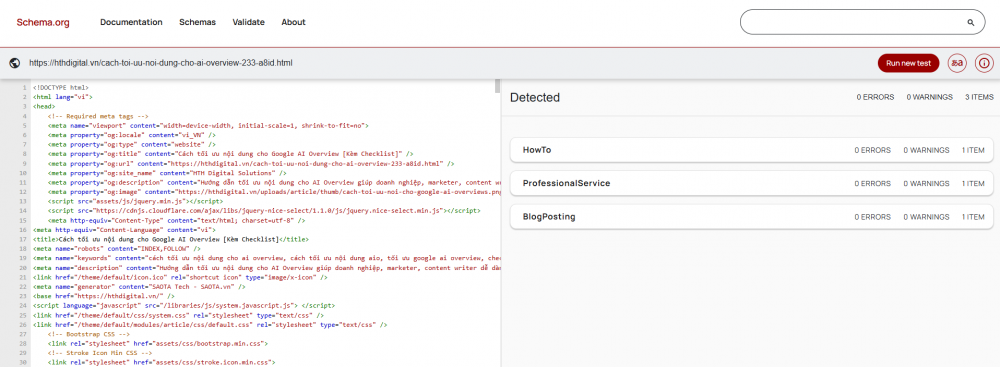Screen dimensions: 1000x367
Task: Select the <!DOCTYPE html> code line
Action: (x=61, y=87)
